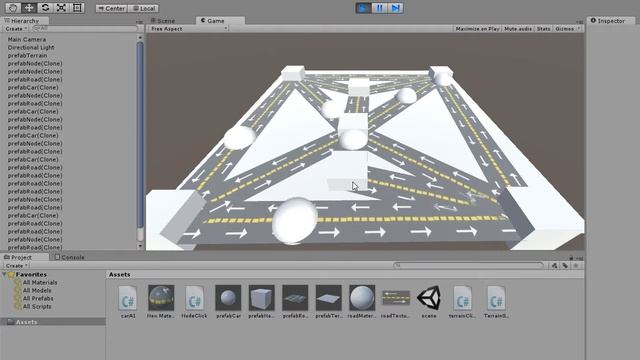The image size is (640, 360).
Task: Select the roadMater.. material asset
Action: (362, 302)
